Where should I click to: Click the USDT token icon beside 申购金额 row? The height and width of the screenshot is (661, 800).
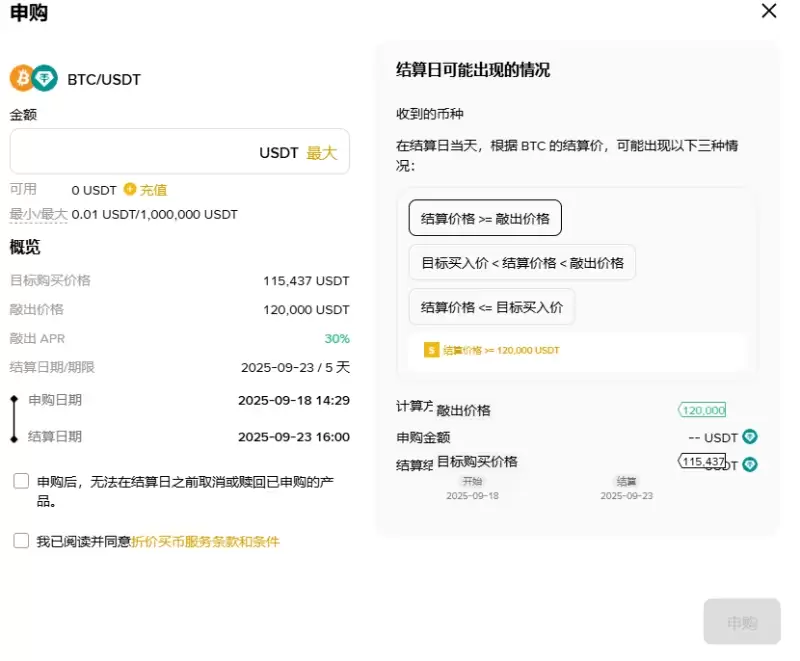(x=750, y=437)
